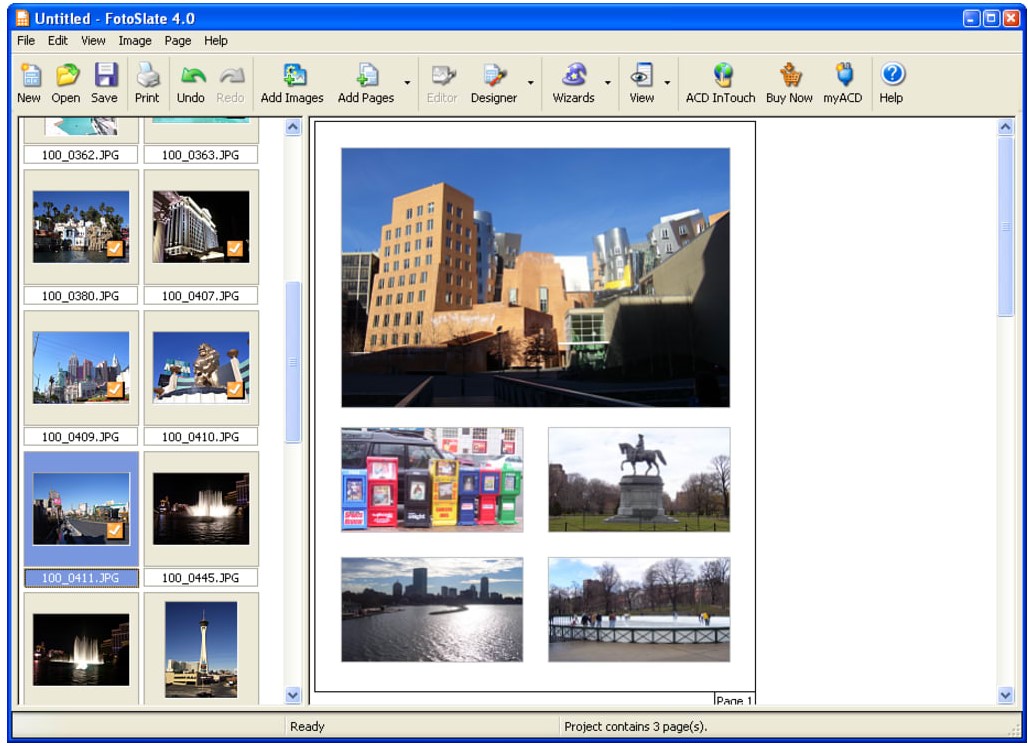Open the Image menu
The width and height of the screenshot is (1028, 746).
[x=135, y=41]
